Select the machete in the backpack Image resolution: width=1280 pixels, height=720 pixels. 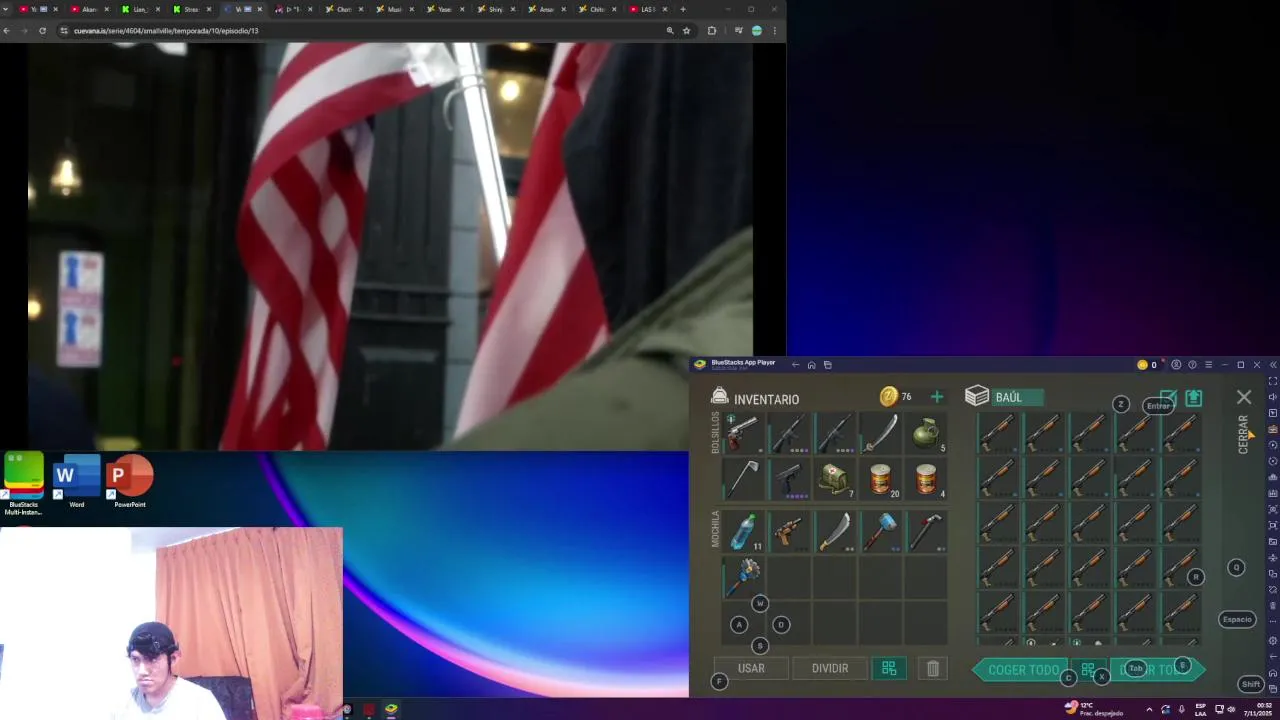pos(835,531)
